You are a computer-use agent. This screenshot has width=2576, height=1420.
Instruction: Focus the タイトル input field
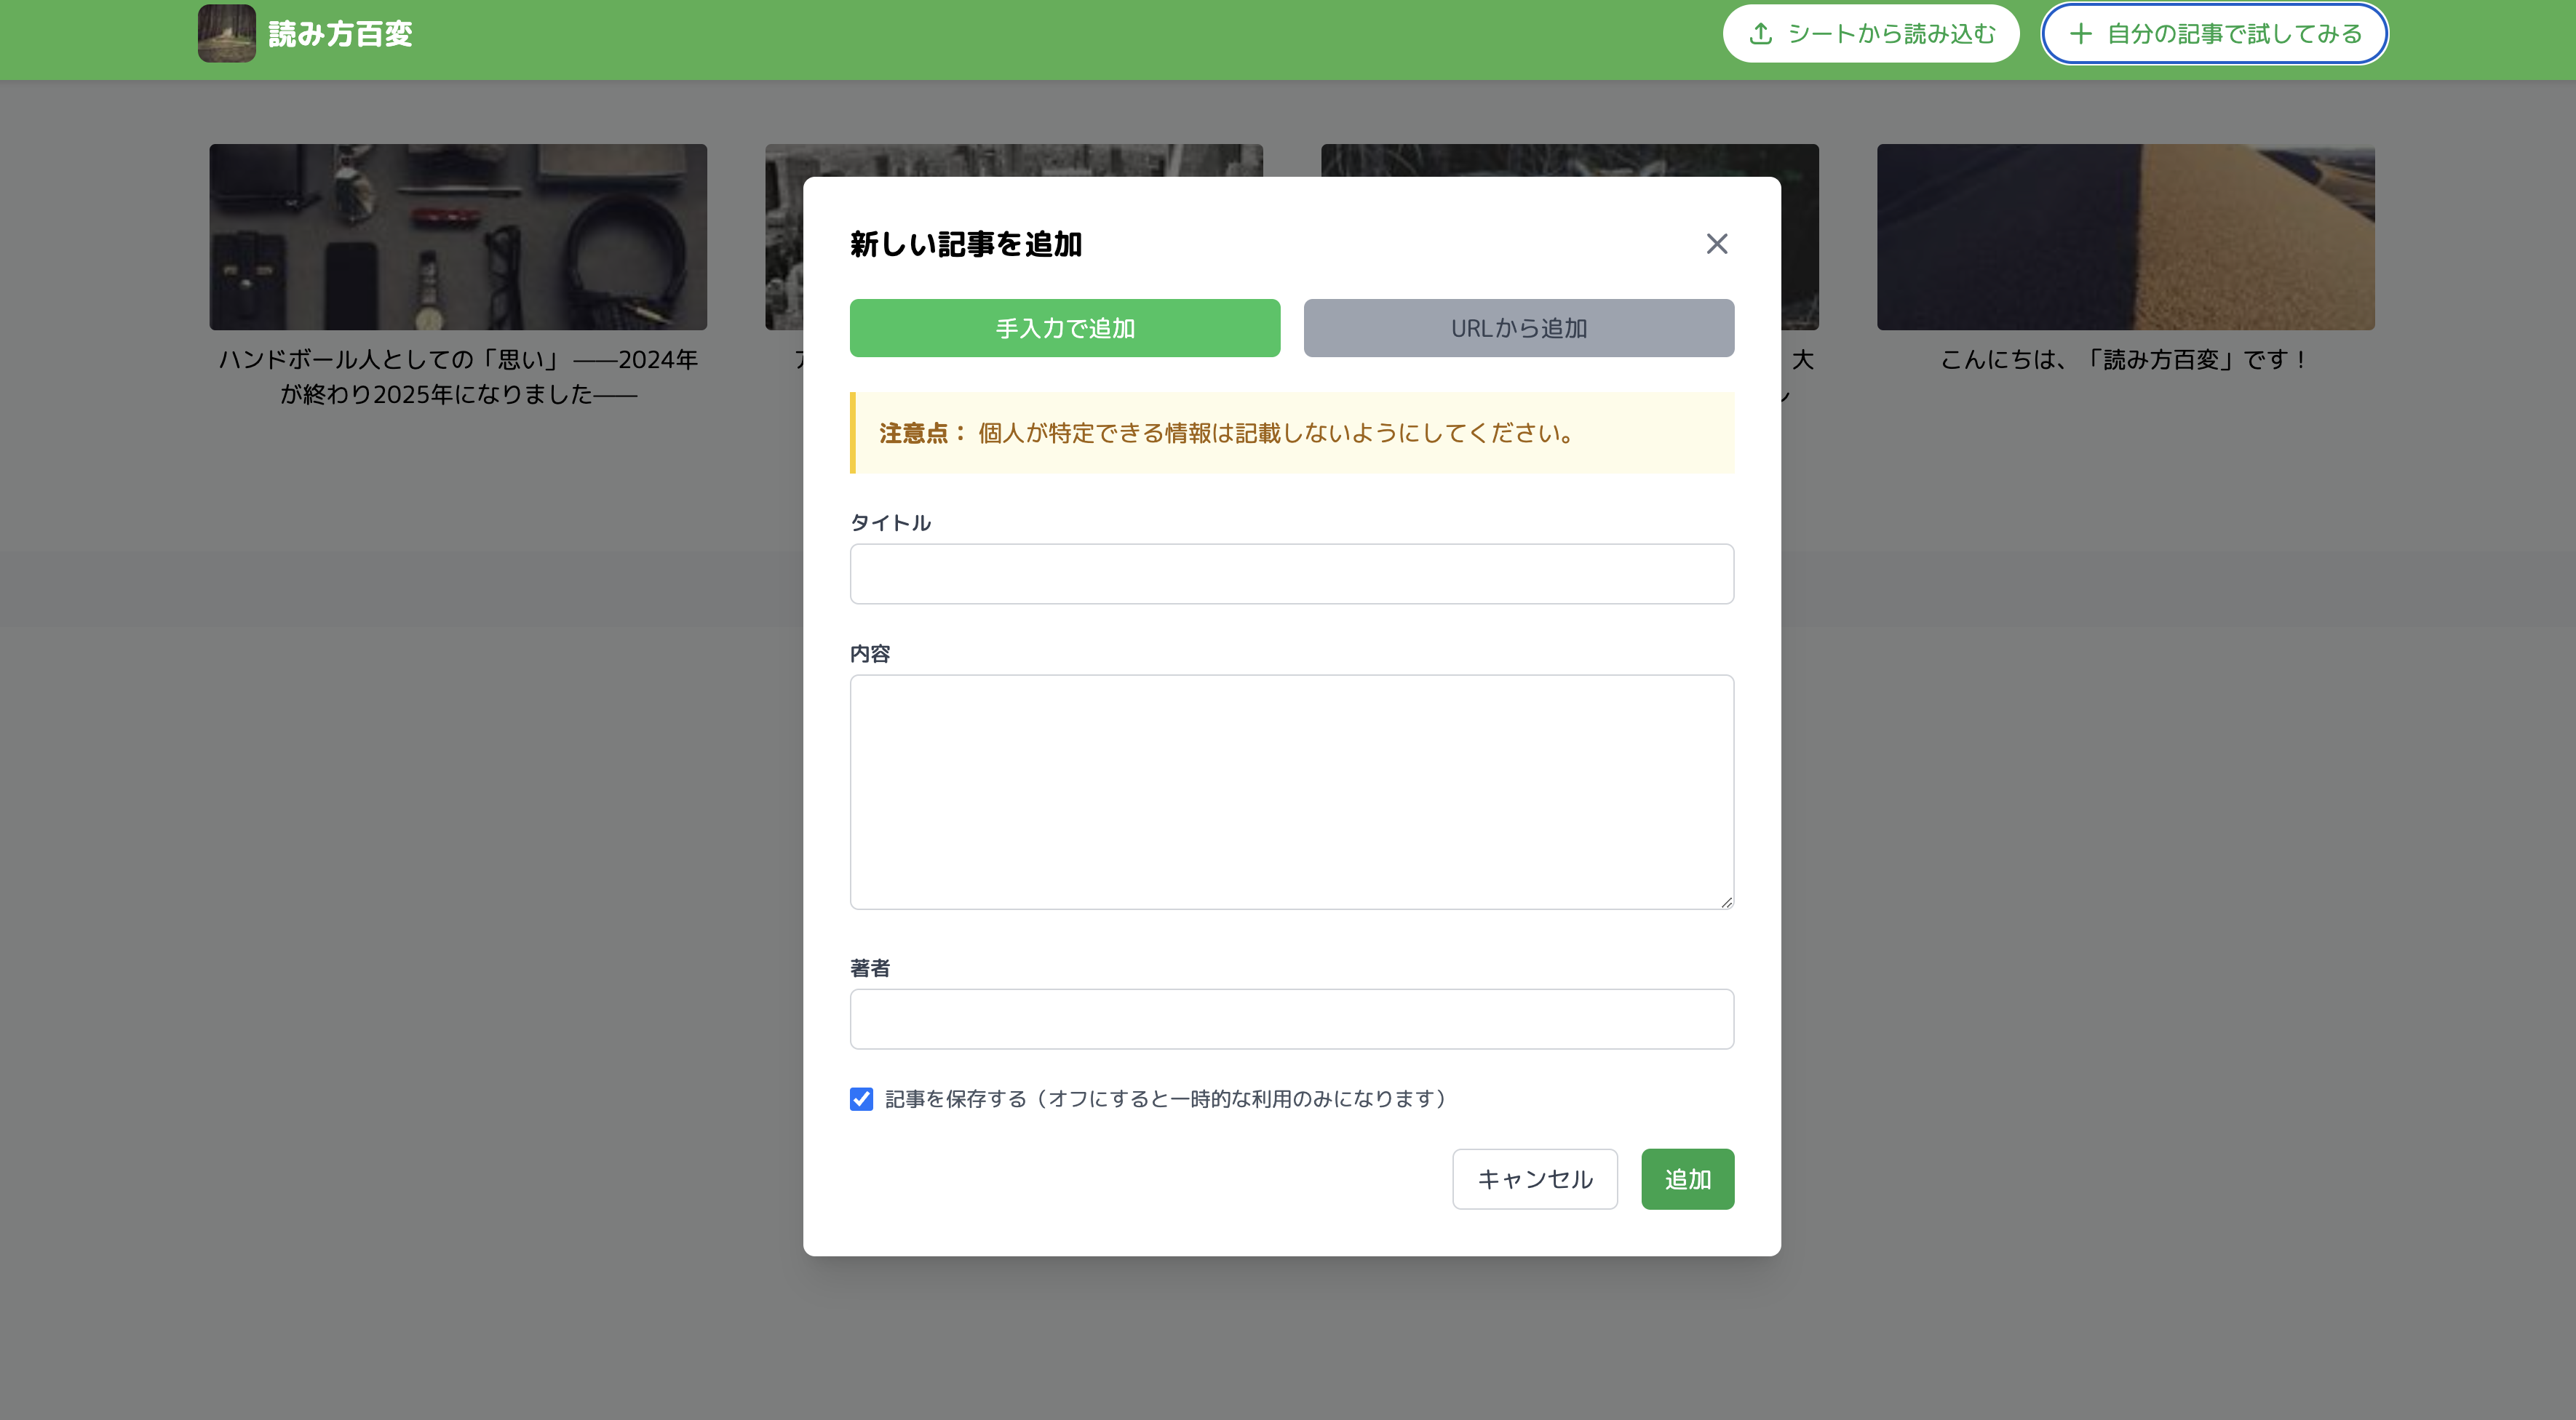click(1291, 574)
